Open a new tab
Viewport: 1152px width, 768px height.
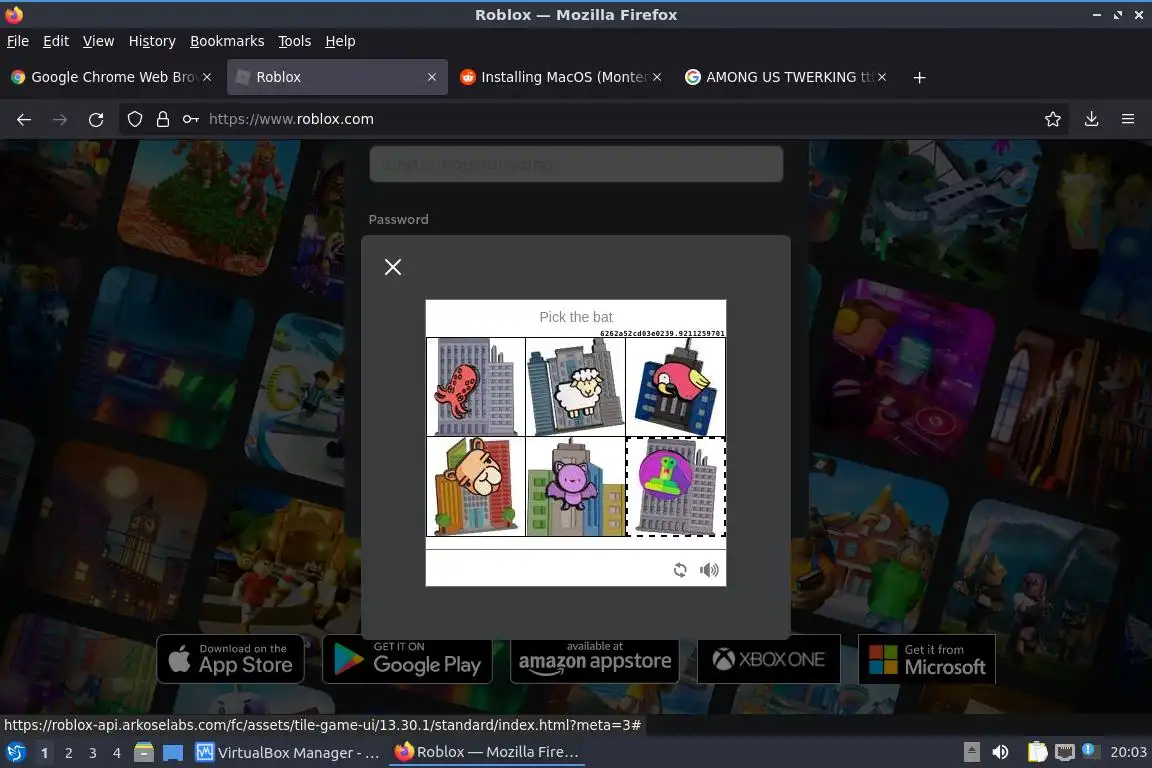(x=919, y=77)
